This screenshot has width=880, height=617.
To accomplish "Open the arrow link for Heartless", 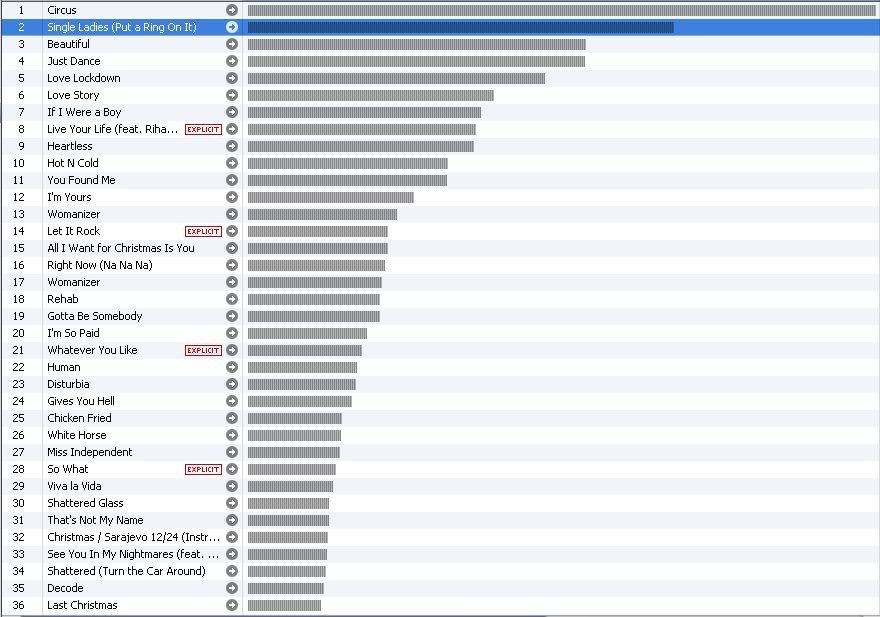I will tap(232, 146).
